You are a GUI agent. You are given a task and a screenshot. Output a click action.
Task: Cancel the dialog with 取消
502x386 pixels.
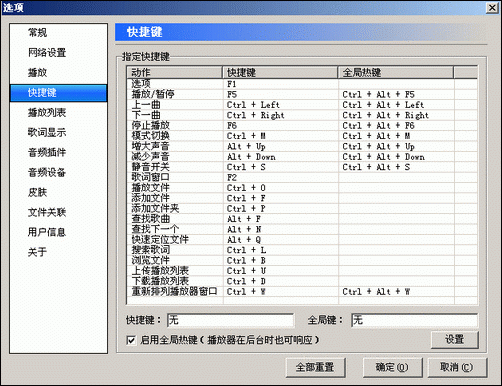(x=457, y=367)
